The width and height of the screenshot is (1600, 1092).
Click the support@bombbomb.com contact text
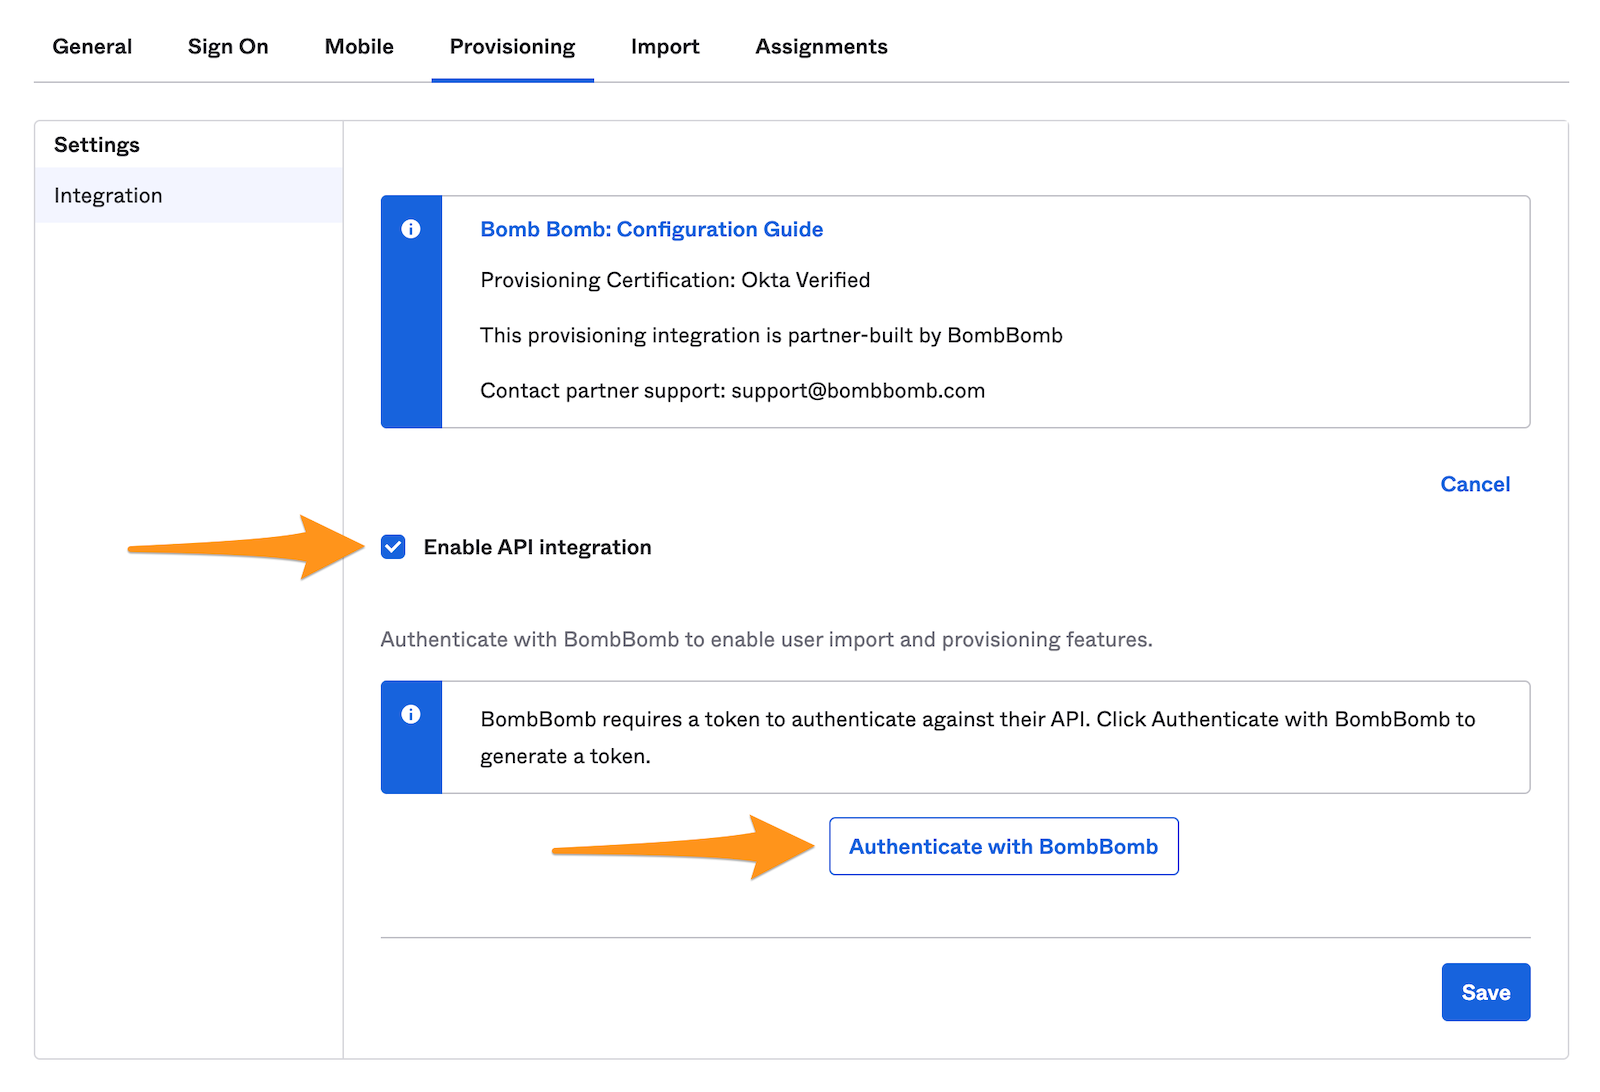858,391
